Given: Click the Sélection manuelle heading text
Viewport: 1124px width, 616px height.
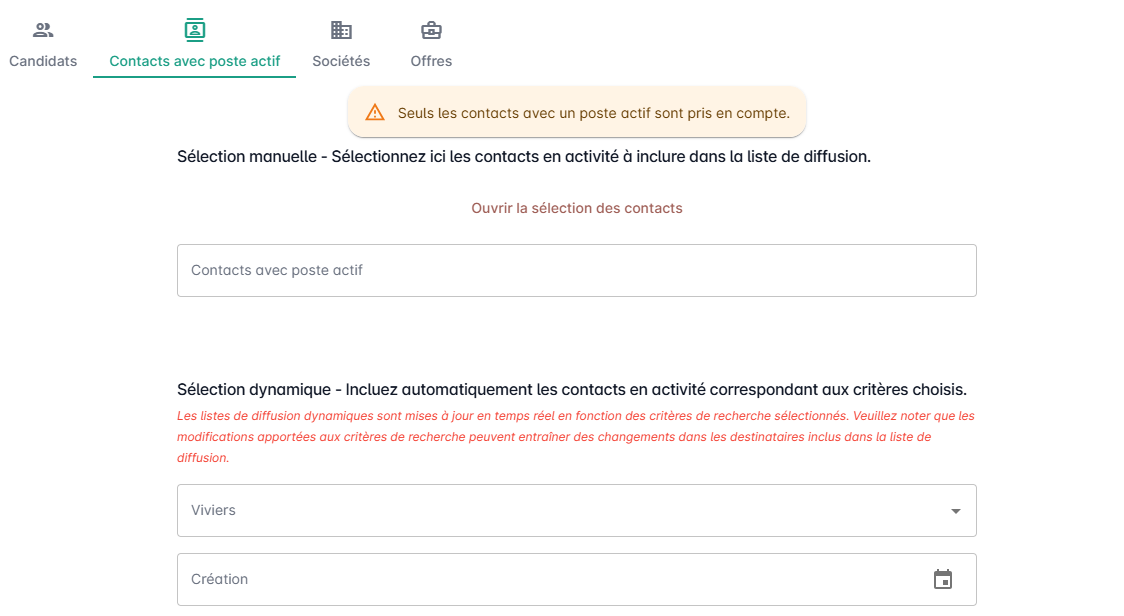Looking at the screenshot, I should tap(523, 157).
